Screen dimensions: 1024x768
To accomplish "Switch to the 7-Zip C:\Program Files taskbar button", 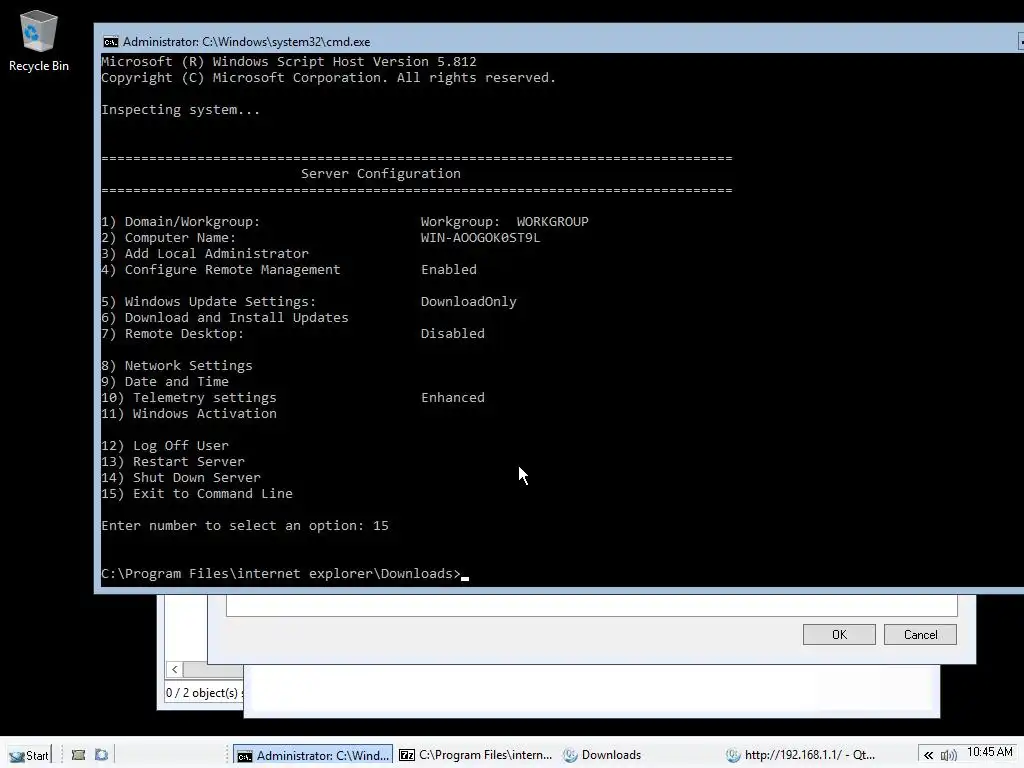I will point(476,755).
